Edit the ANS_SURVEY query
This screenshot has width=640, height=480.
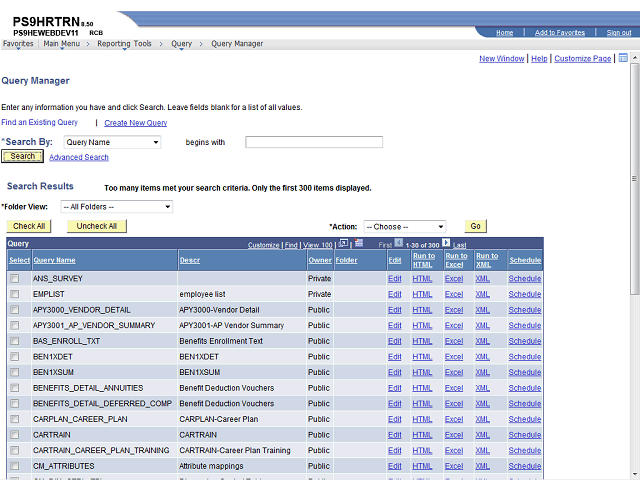pos(394,279)
